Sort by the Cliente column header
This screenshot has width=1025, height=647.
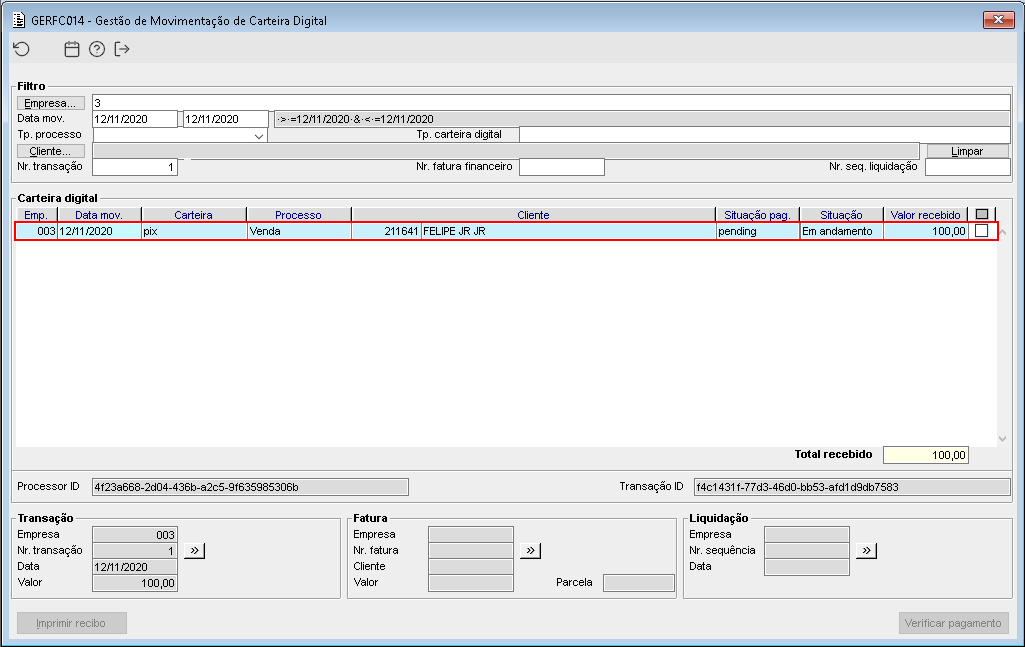pos(533,214)
